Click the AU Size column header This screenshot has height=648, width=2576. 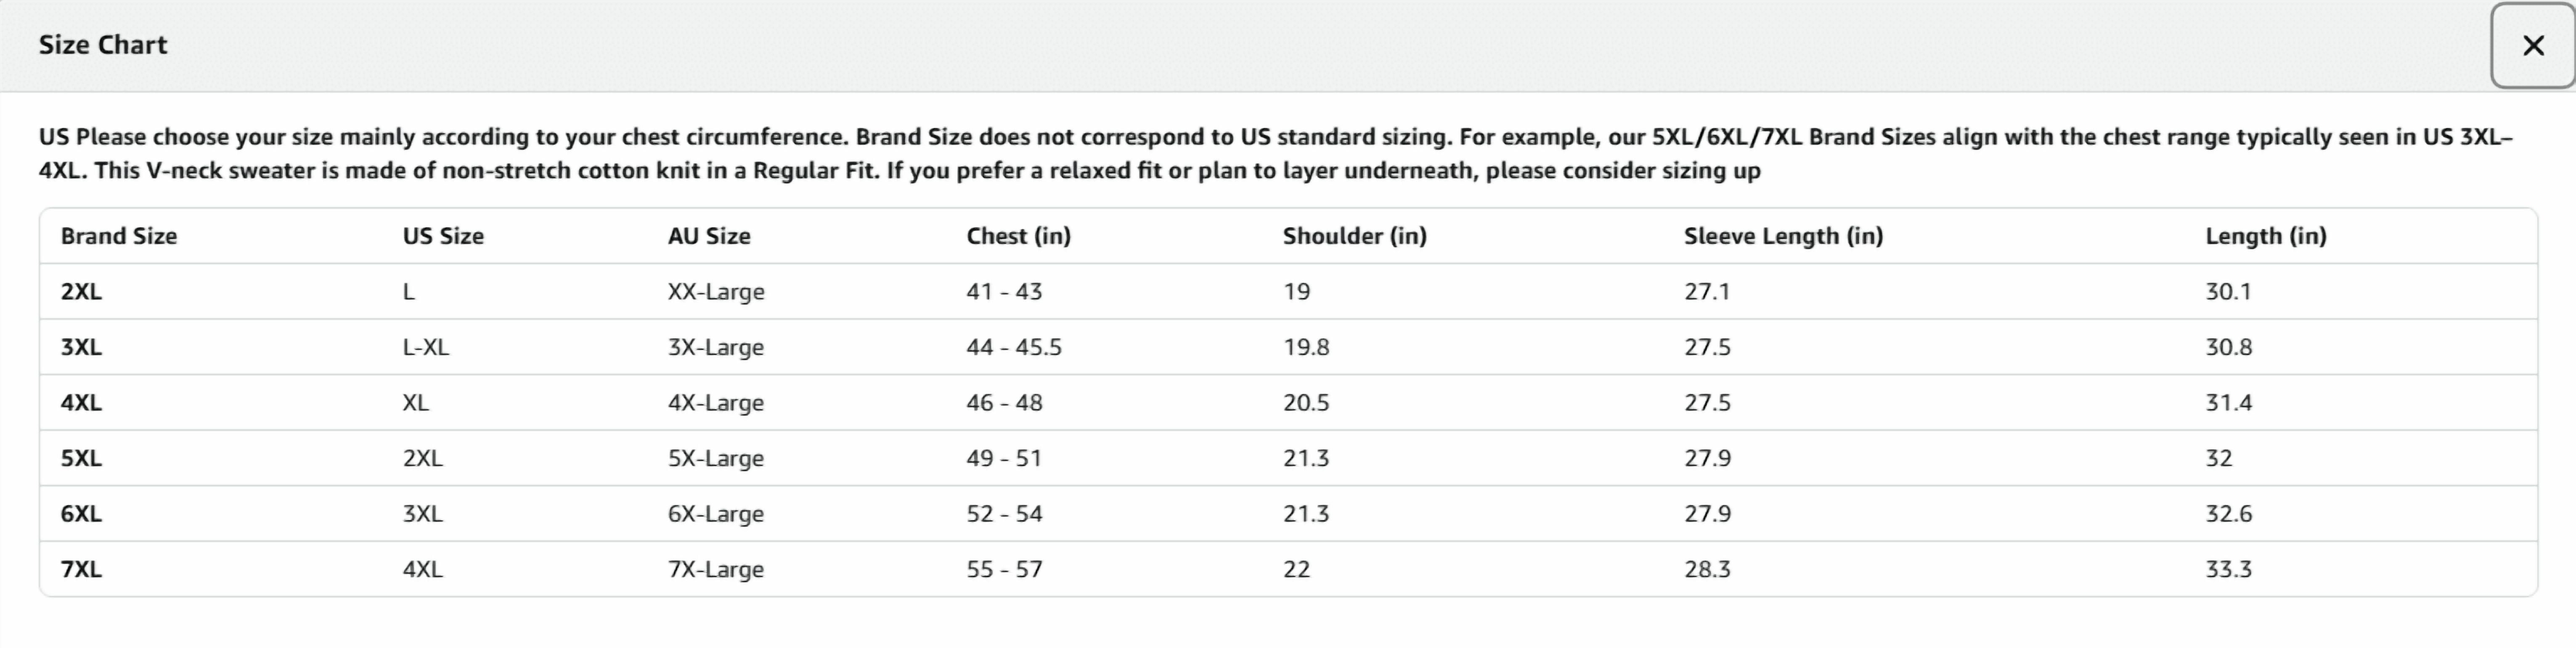tap(709, 236)
